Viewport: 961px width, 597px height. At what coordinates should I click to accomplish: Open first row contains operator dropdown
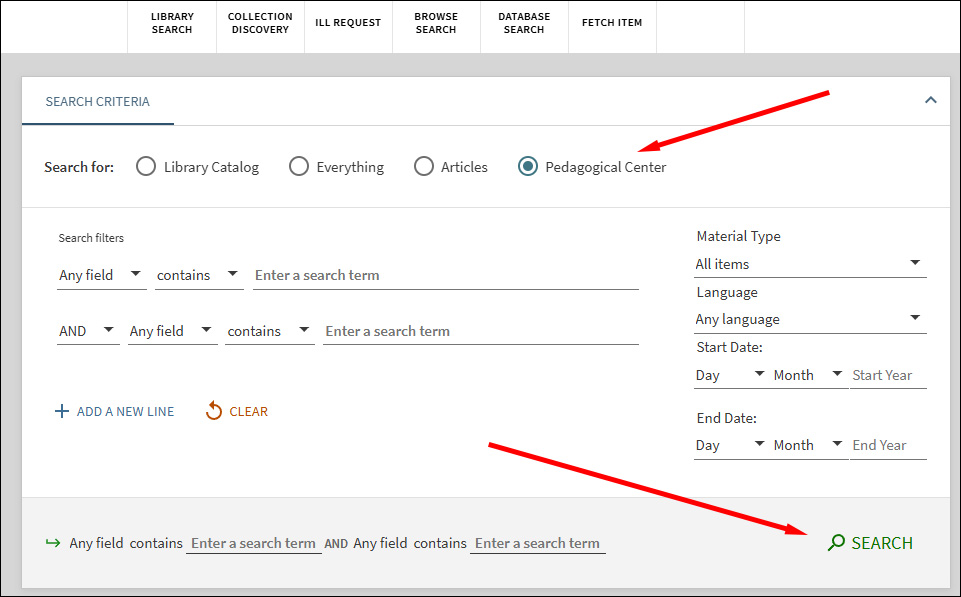point(199,275)
